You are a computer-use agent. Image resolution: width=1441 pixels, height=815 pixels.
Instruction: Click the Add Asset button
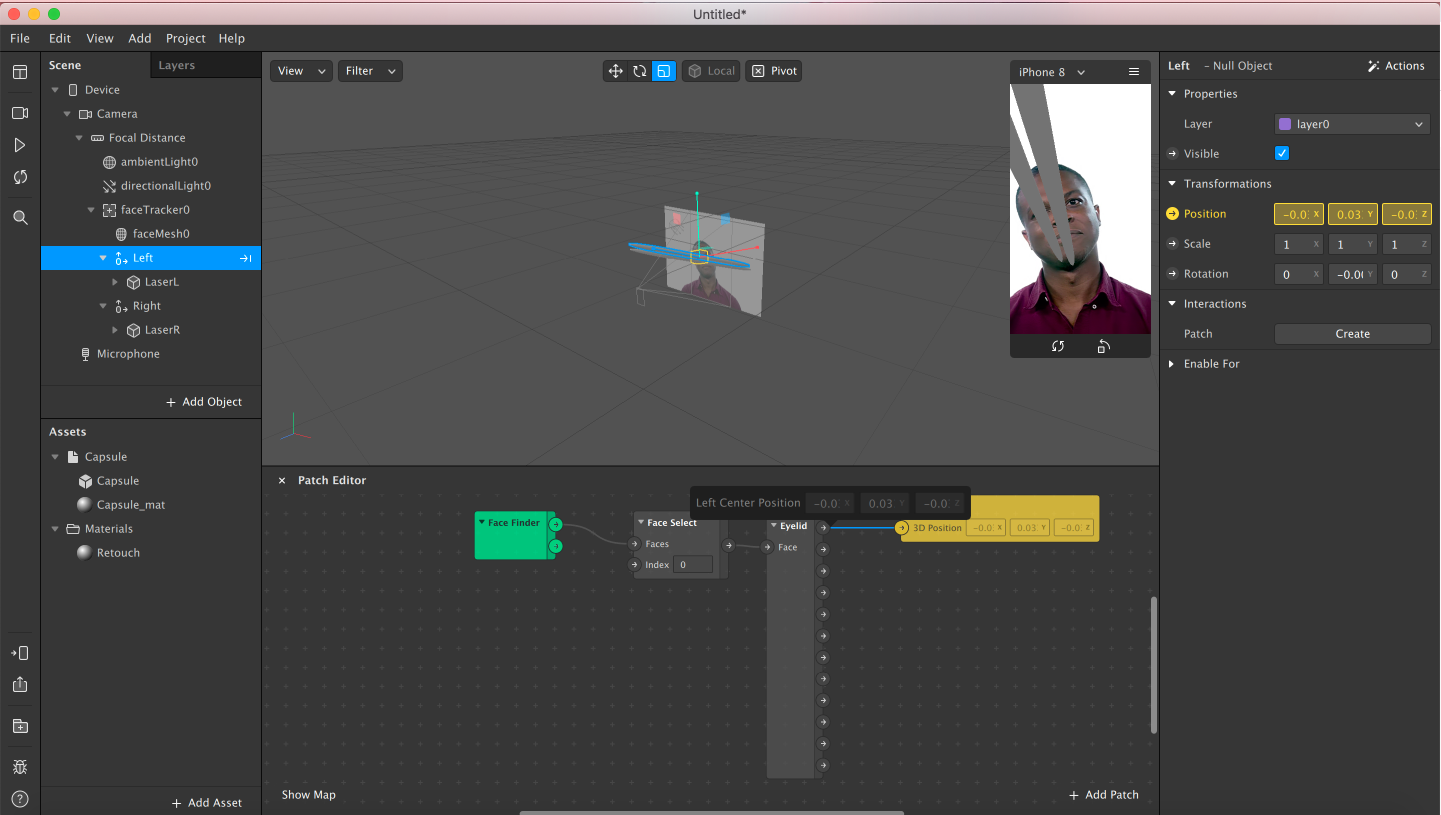[207, 803]
